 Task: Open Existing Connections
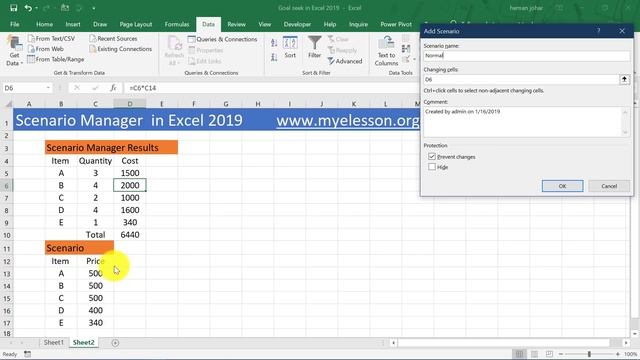pyautogui.click(x=121, y=49)
